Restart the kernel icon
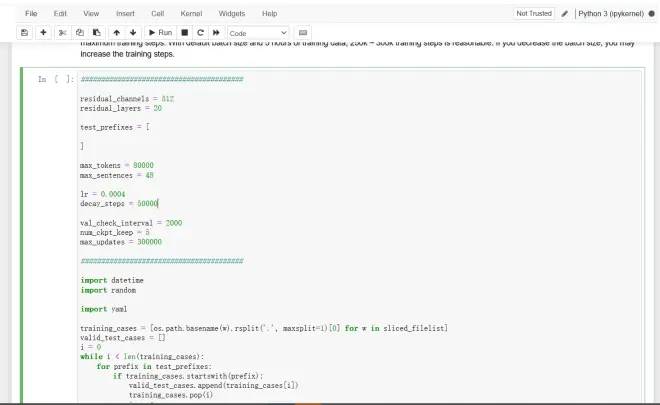The image size is (660, 405). click(x=200, y=32)
